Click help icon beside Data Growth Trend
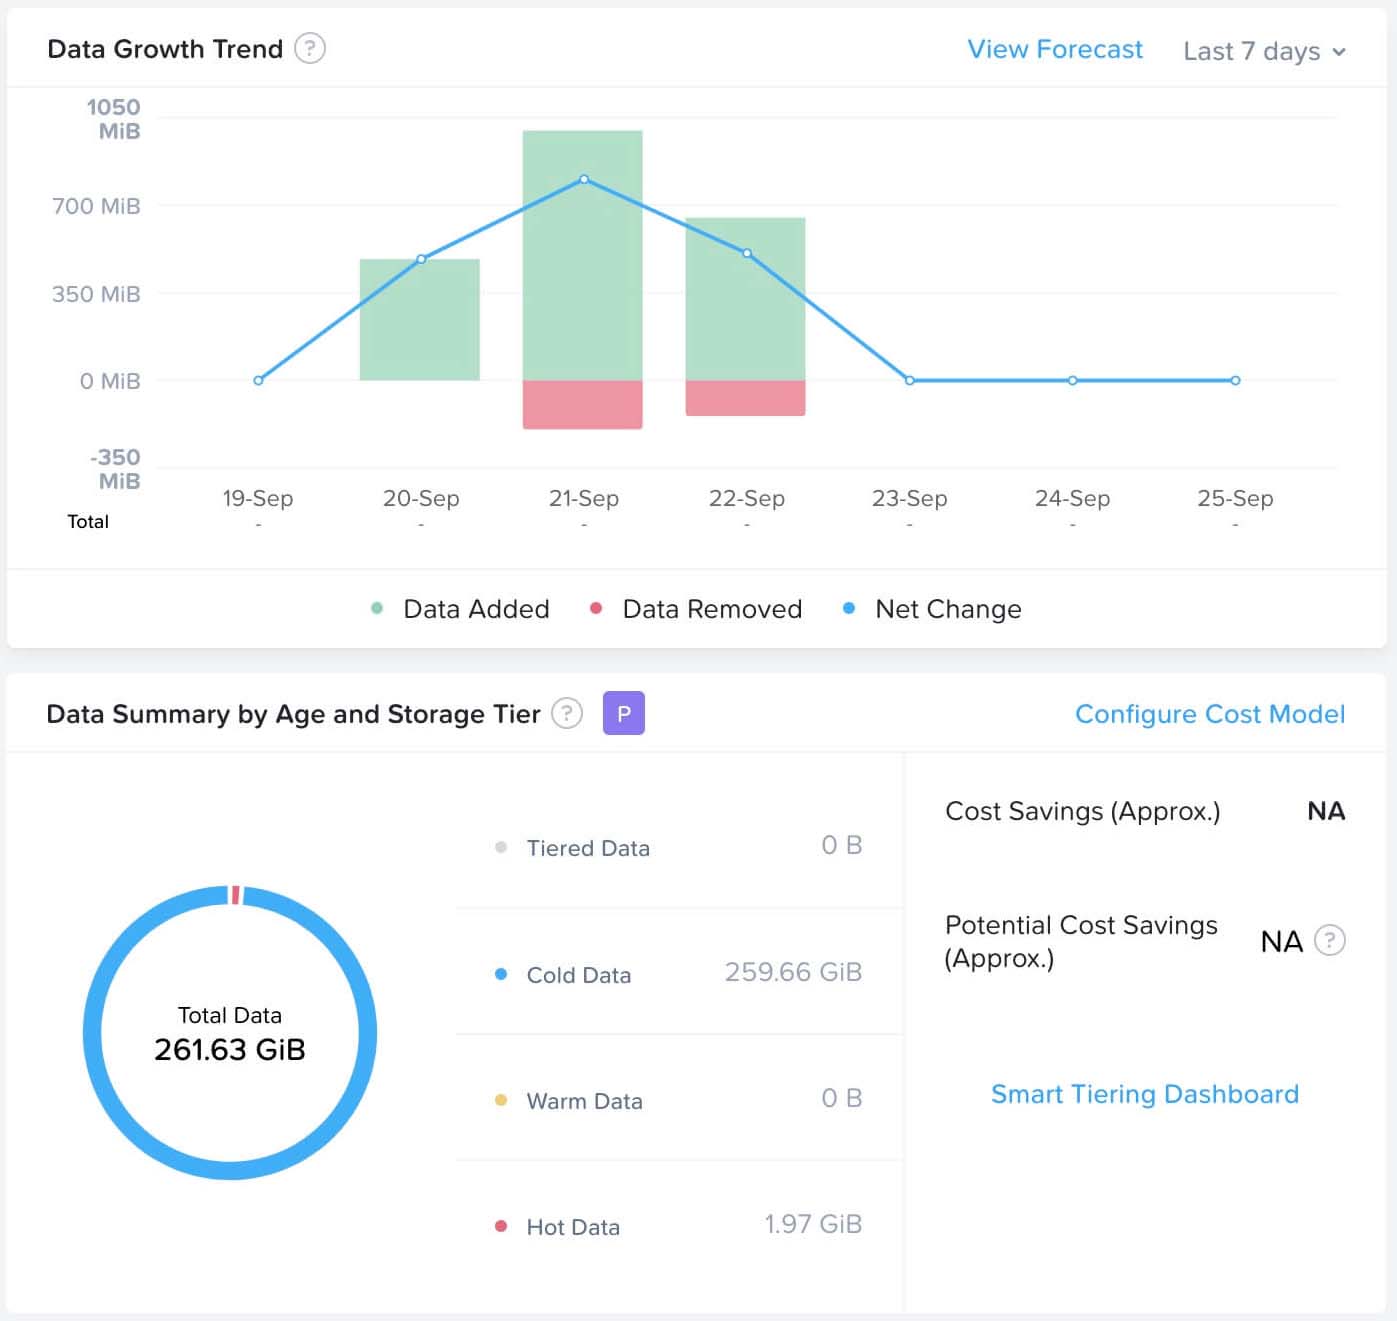The width and height of the screenshot is (1397, 1321). point(310,49)
